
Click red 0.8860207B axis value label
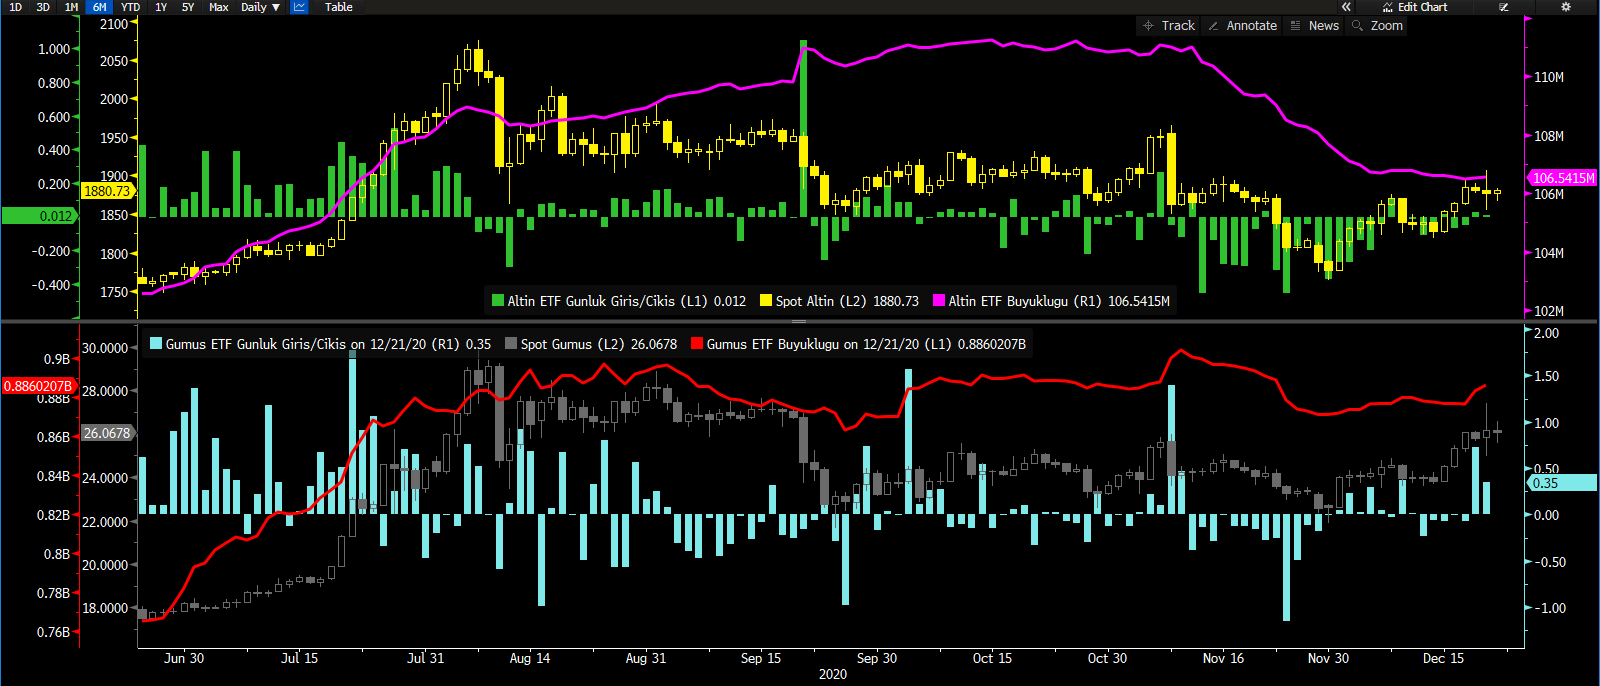(39, 386)
